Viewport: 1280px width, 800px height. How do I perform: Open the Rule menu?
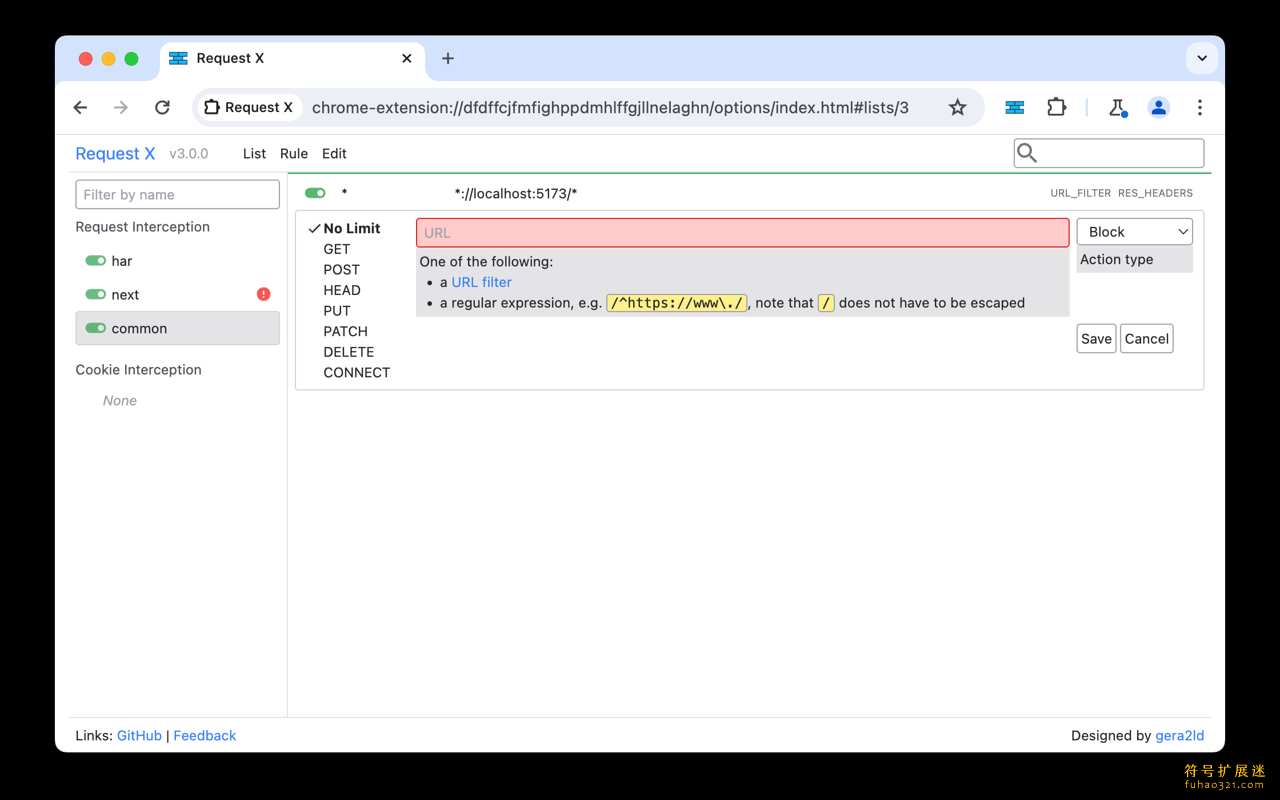294,153
